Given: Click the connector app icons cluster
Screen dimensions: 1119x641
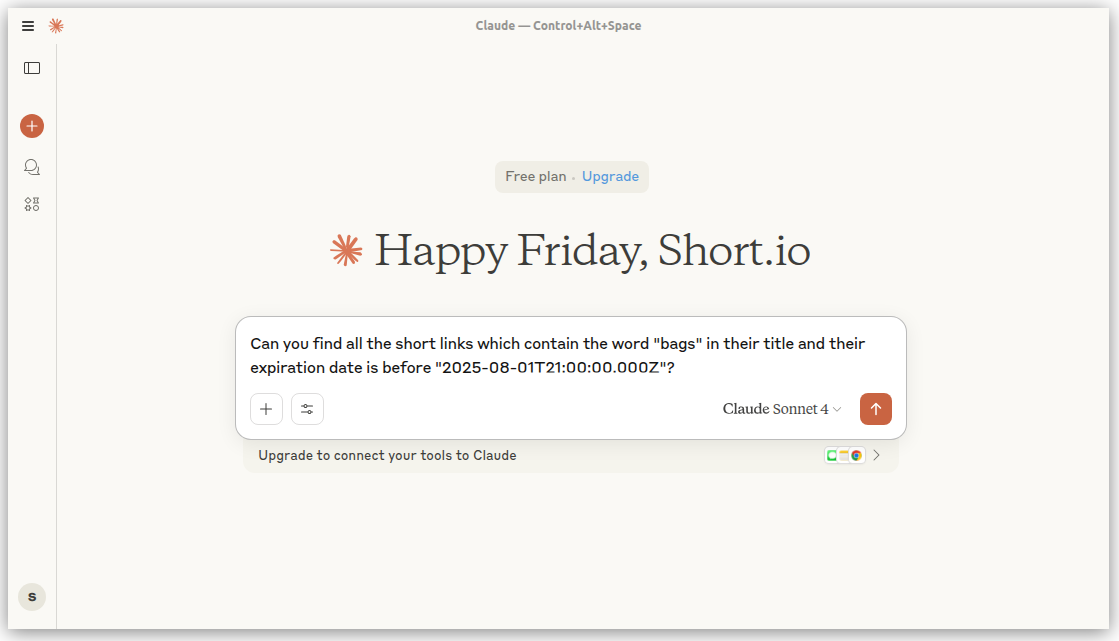Looking at the screenshot, I should click(844, 456).
